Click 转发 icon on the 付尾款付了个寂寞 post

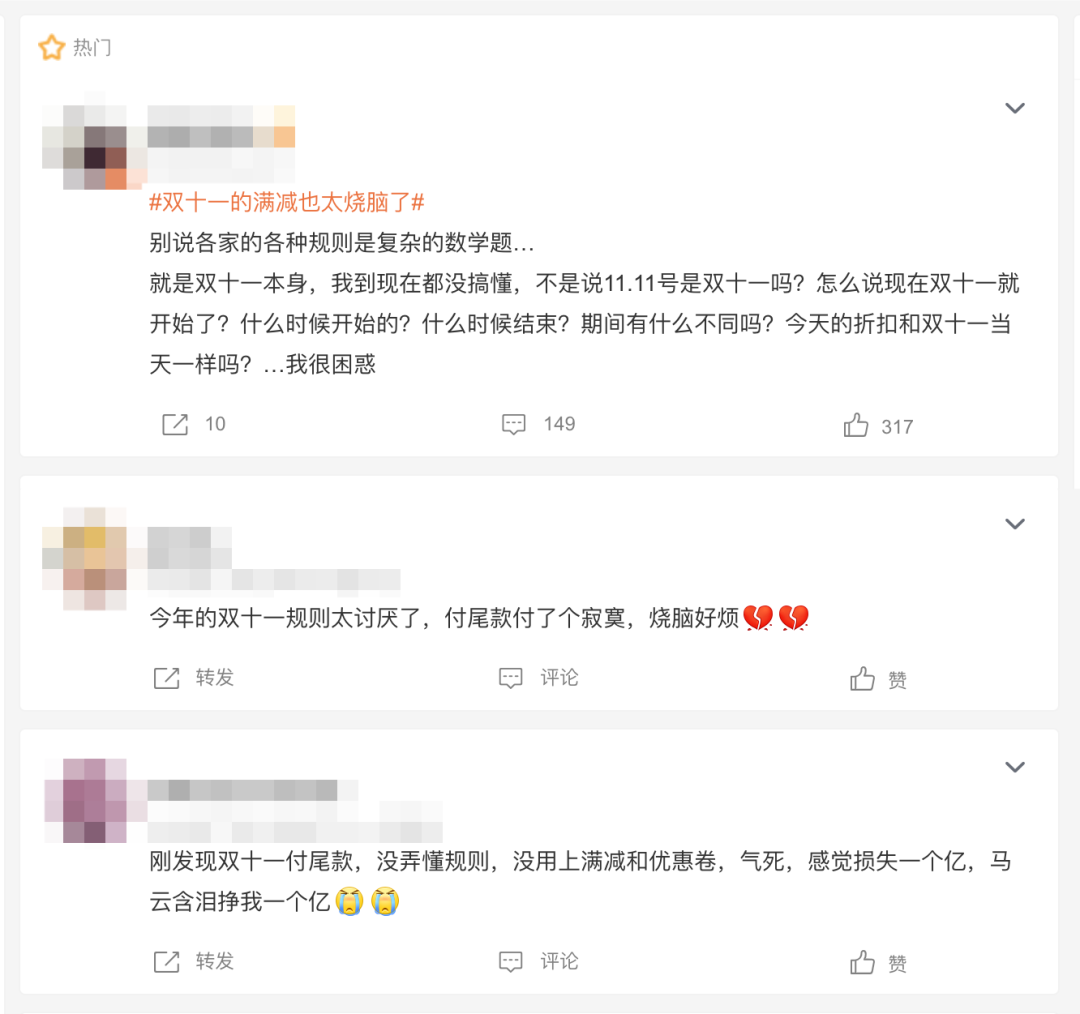(166, 678)
